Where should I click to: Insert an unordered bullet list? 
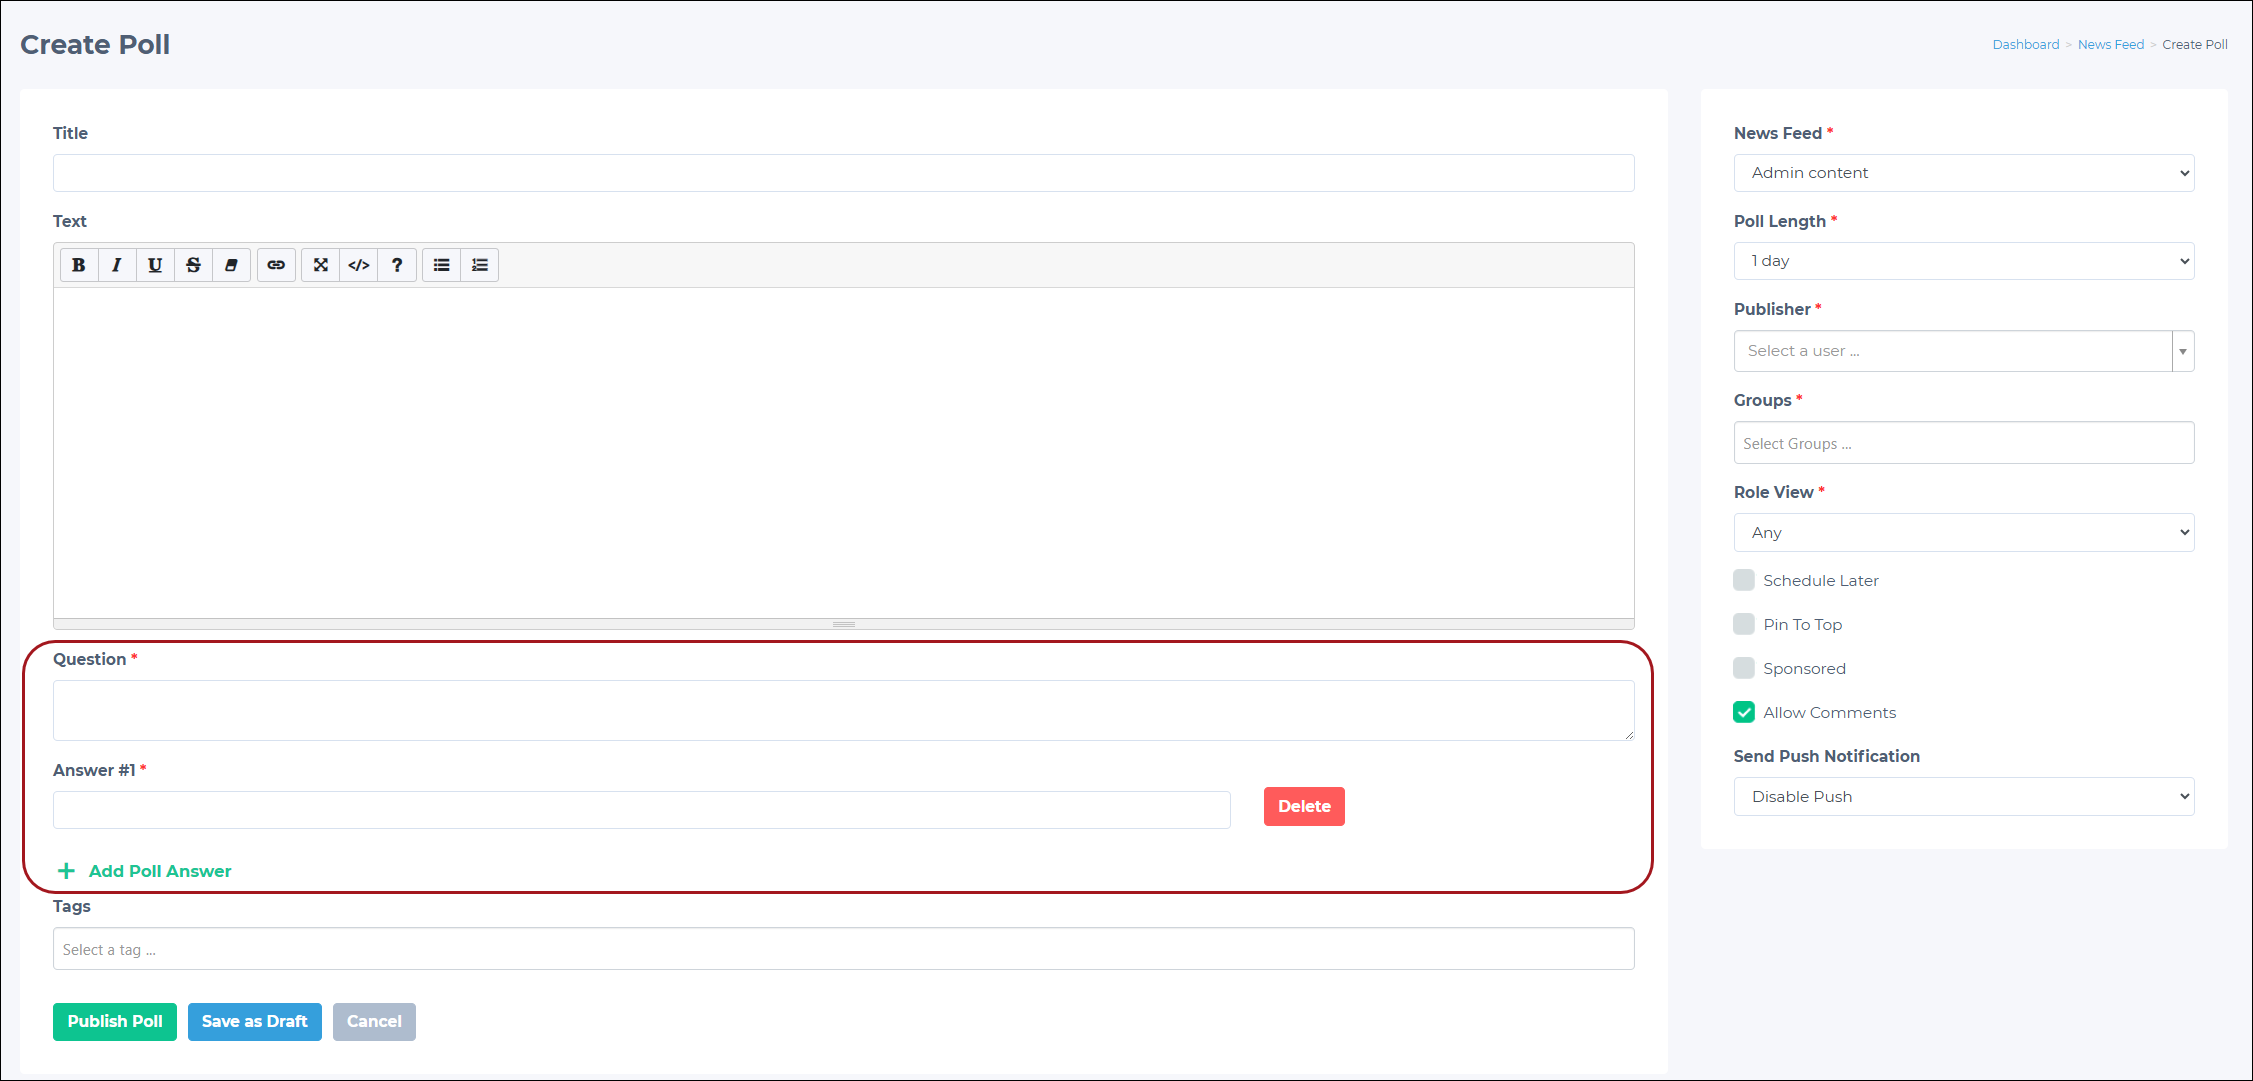[441, 265]
